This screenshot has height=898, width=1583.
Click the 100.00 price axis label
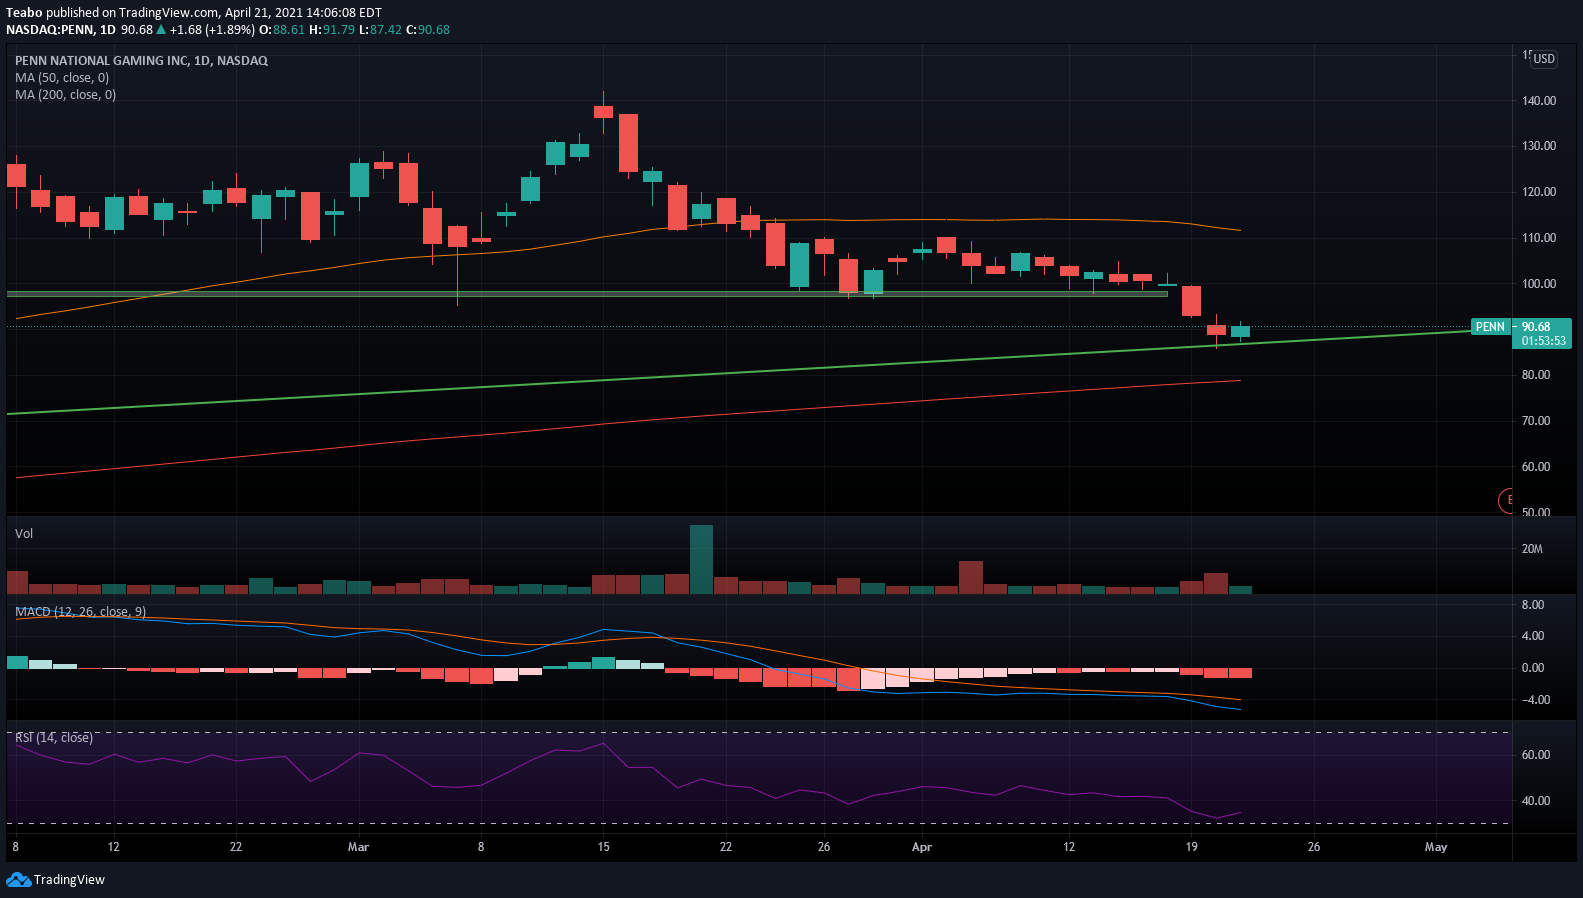click(1539, 284)
